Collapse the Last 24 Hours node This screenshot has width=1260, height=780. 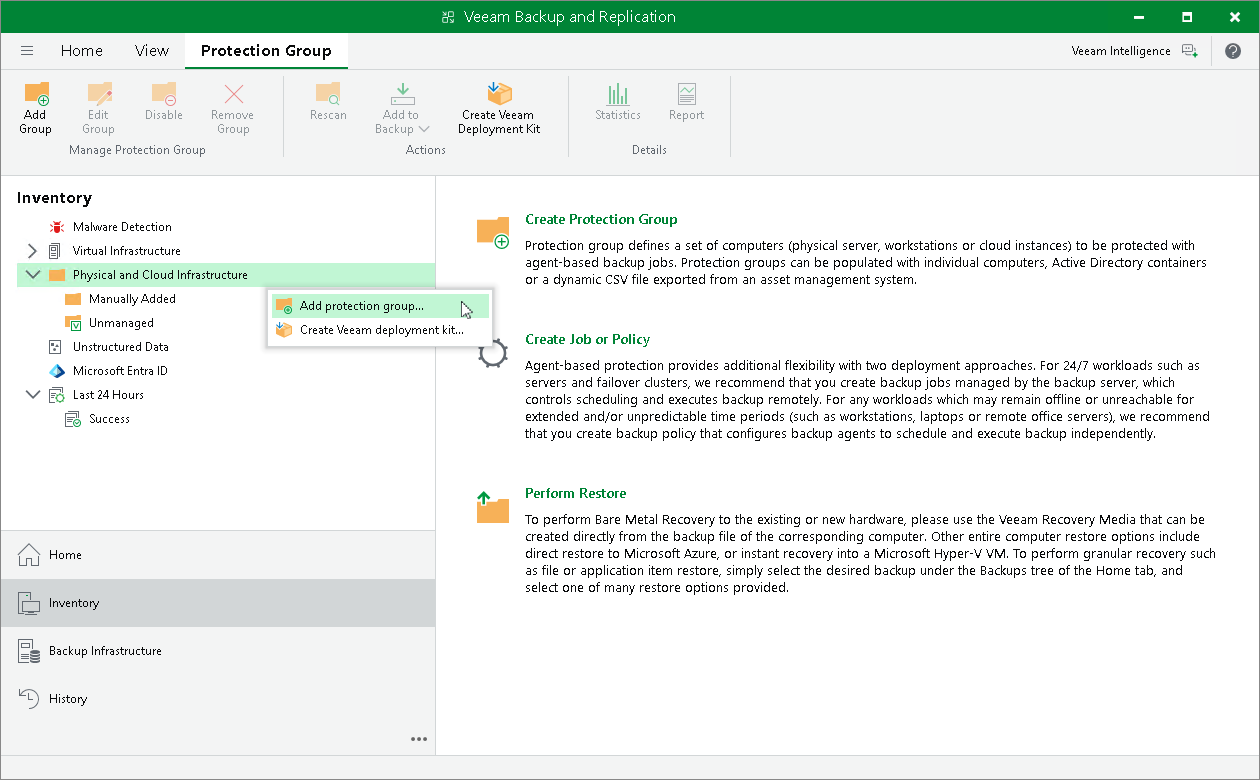pyautogui.click(x=32, y=395)
